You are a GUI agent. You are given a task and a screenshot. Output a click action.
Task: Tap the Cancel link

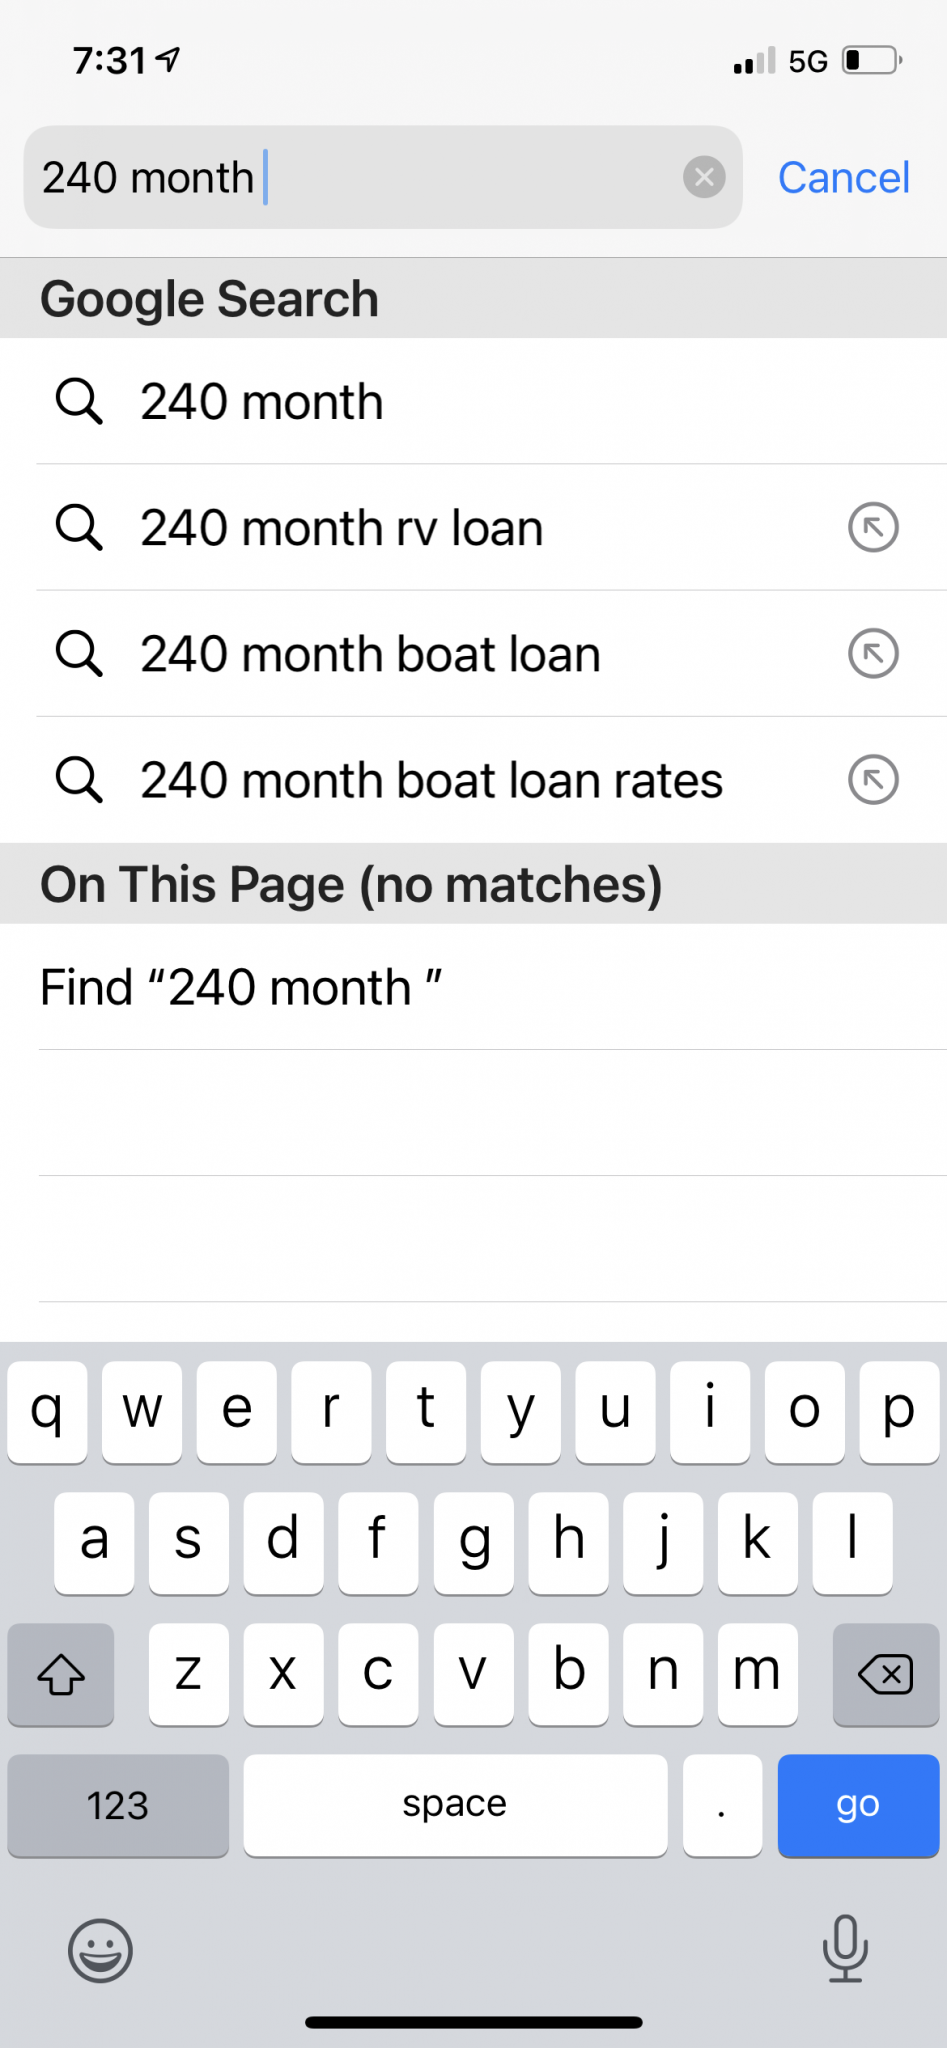click(844, 178)
